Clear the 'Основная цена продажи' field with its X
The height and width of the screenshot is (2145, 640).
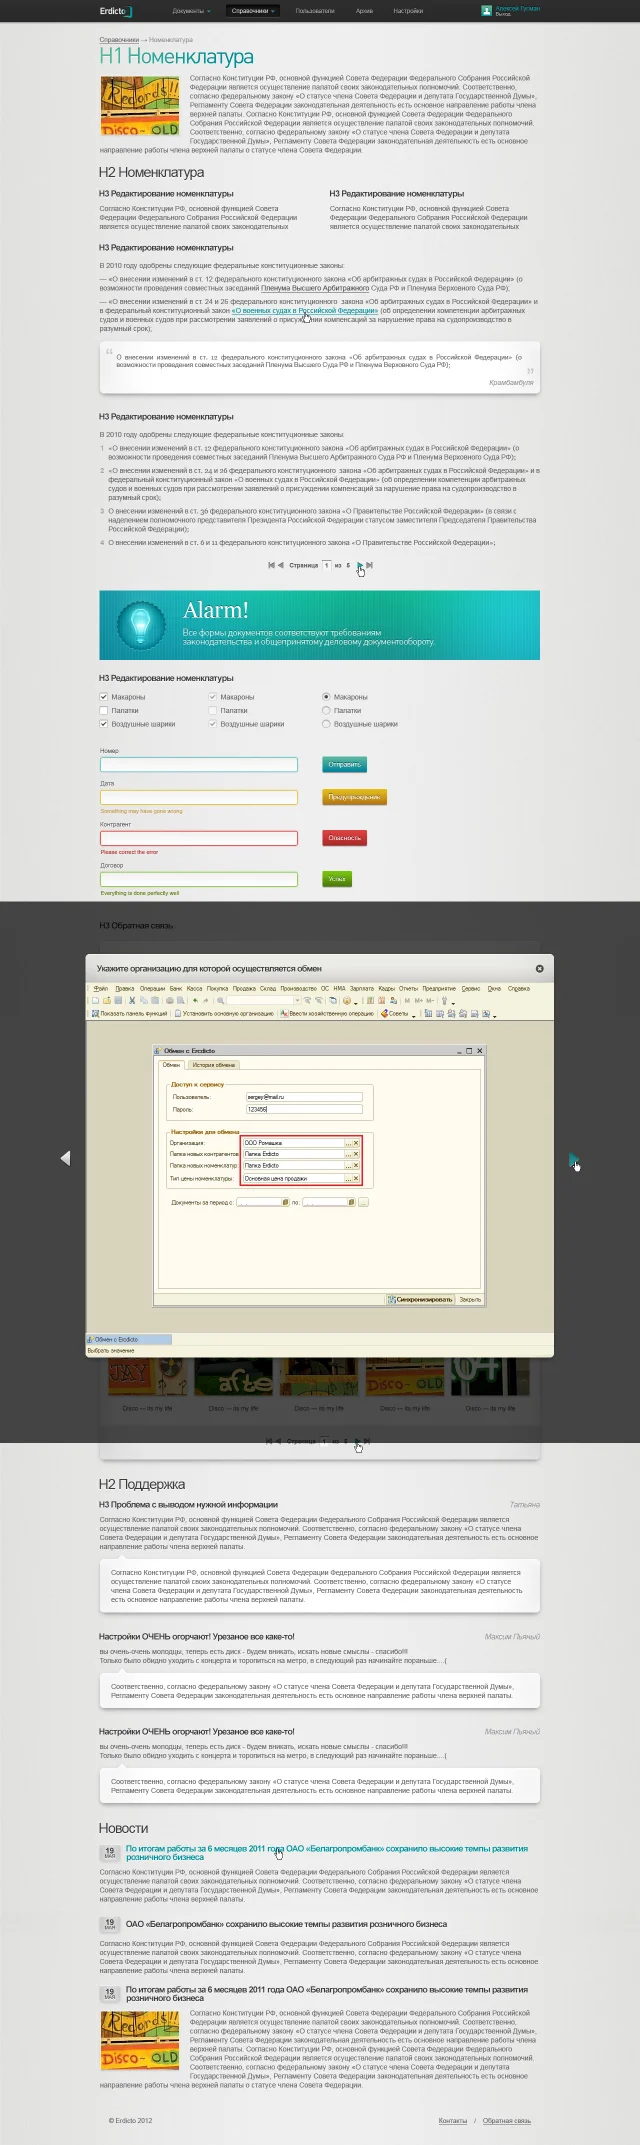pos(356,1178)
